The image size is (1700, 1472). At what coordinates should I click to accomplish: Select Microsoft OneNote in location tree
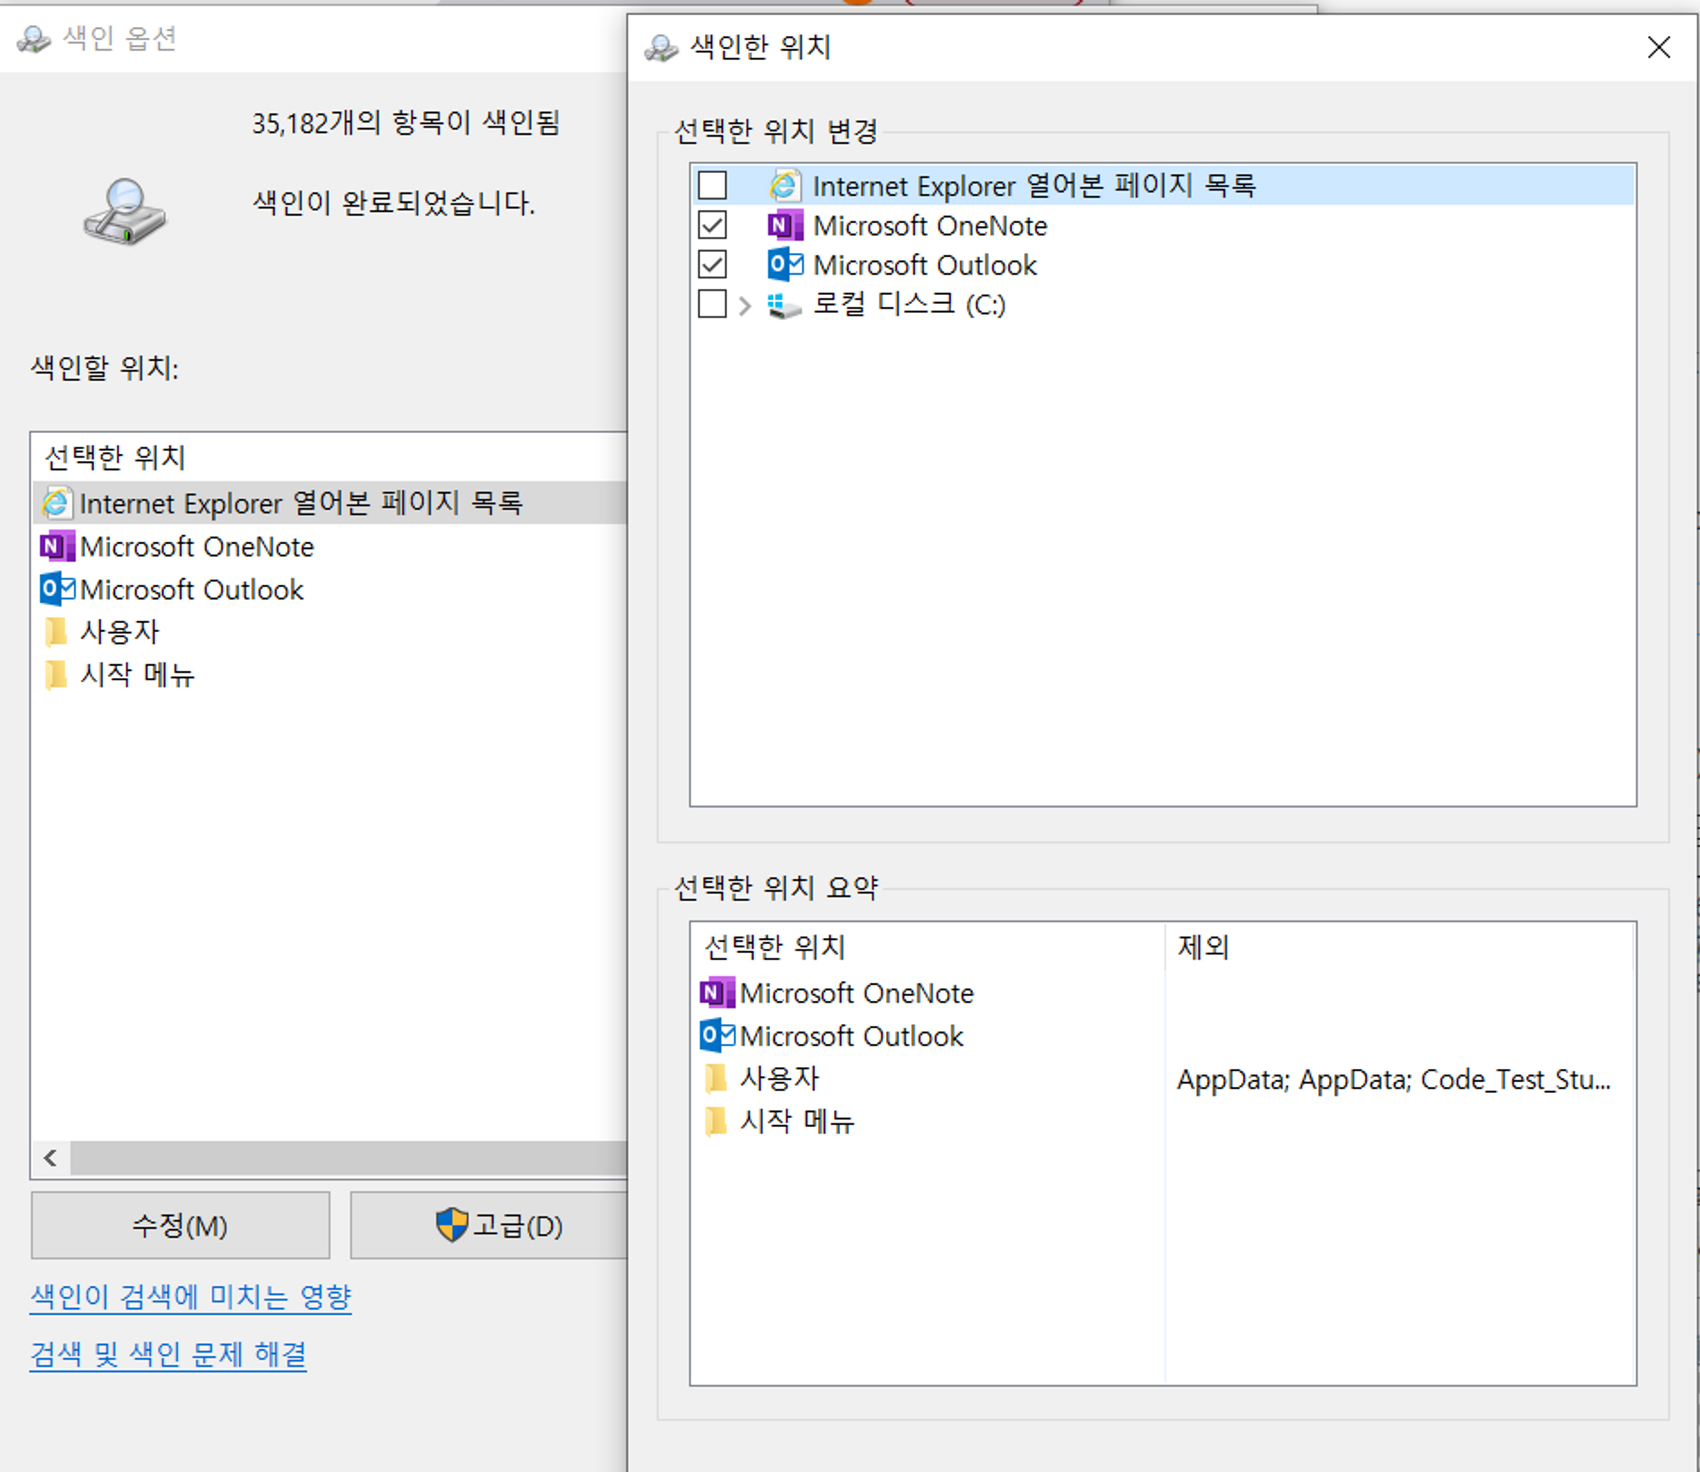click(x=930, y=226)
